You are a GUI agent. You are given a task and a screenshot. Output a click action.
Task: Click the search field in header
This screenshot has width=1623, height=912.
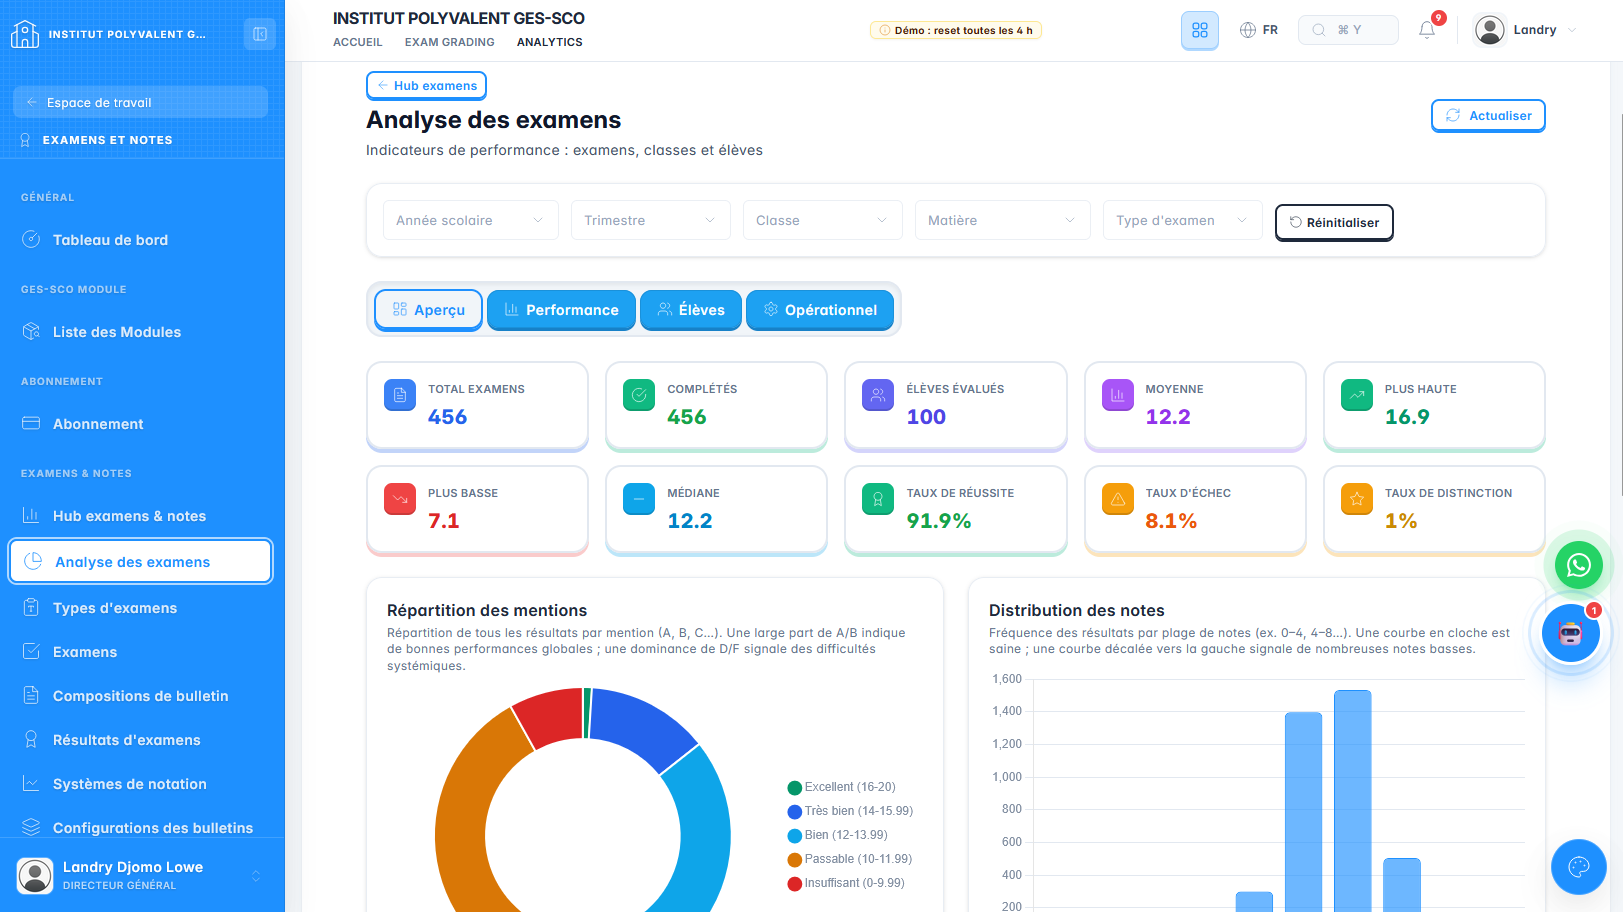tap(1348, 30)
